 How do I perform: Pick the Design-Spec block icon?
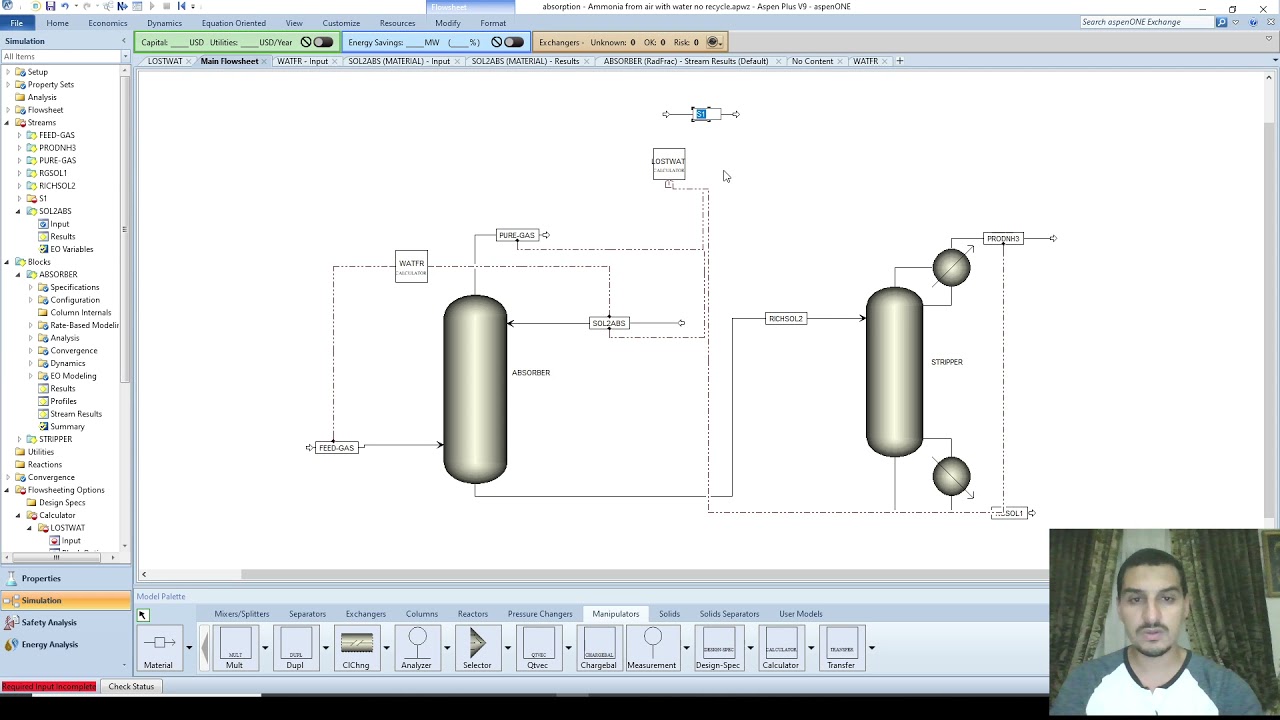[718, 648]
